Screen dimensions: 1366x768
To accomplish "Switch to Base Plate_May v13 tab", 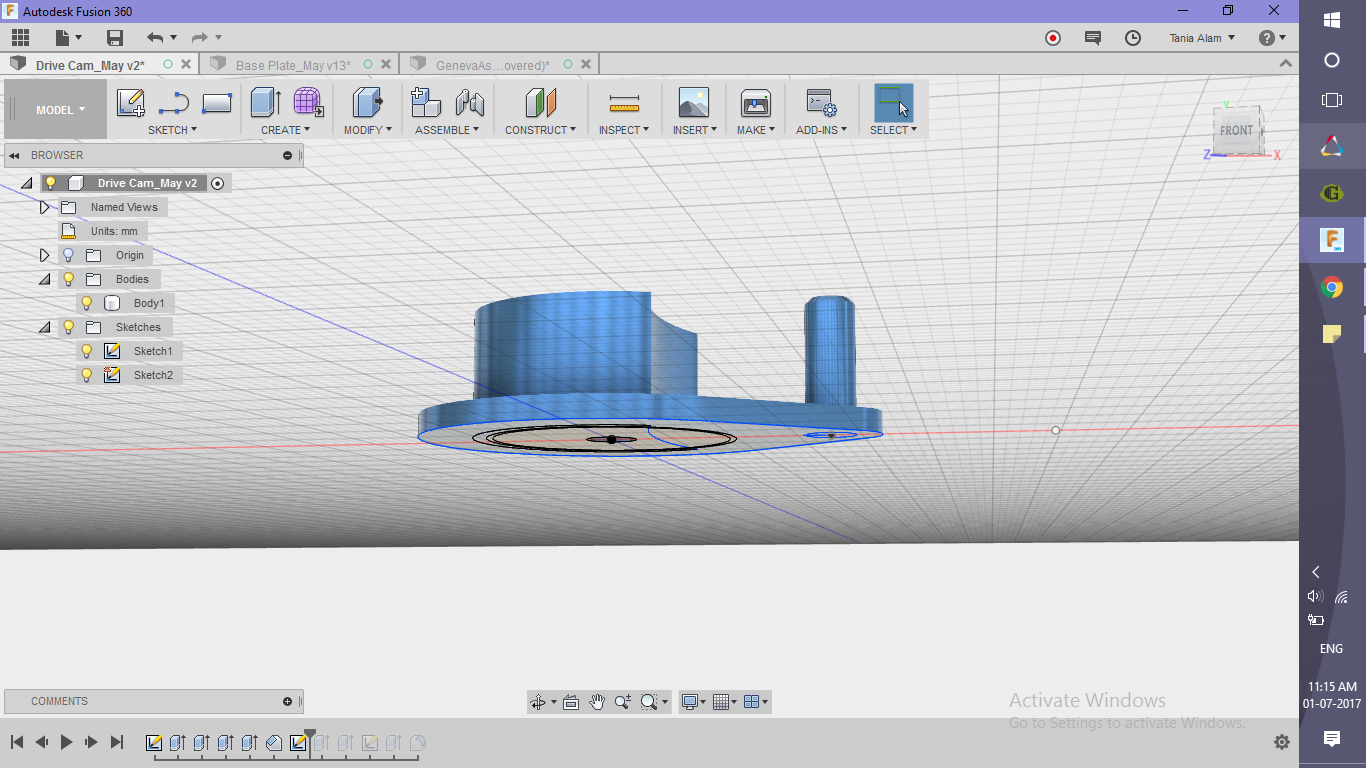I will 293,65.
